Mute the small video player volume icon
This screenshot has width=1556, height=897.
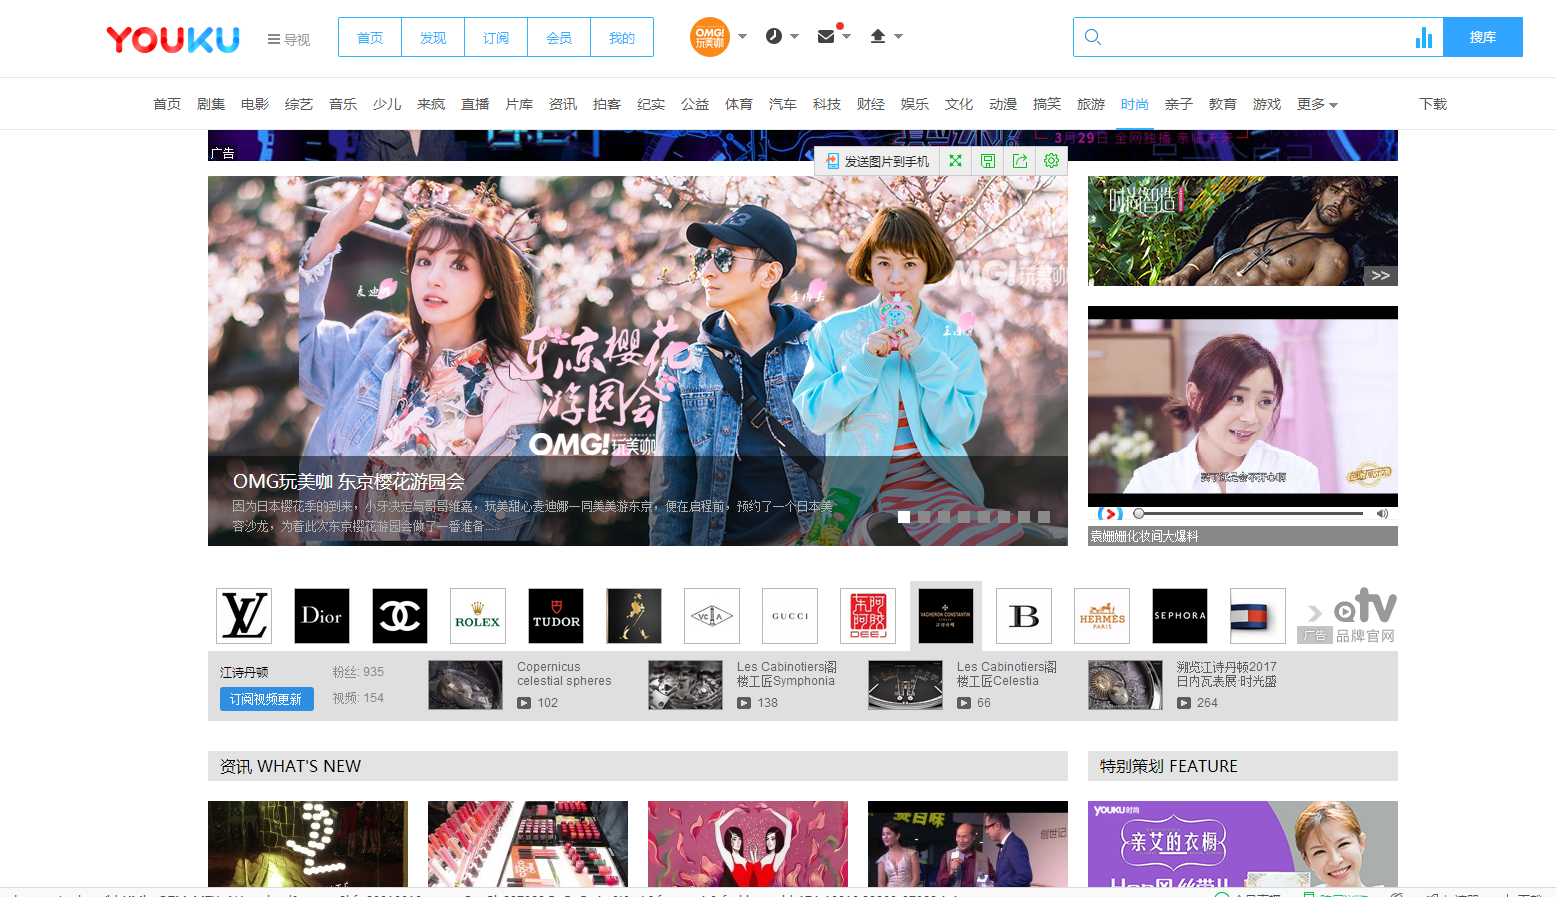(x=1382, y=514)
